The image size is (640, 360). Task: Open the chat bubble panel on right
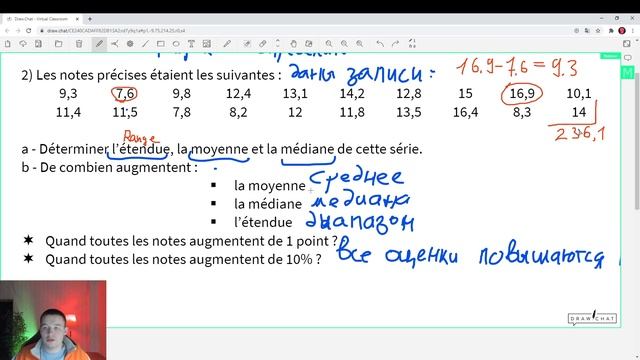pos(628,58)
